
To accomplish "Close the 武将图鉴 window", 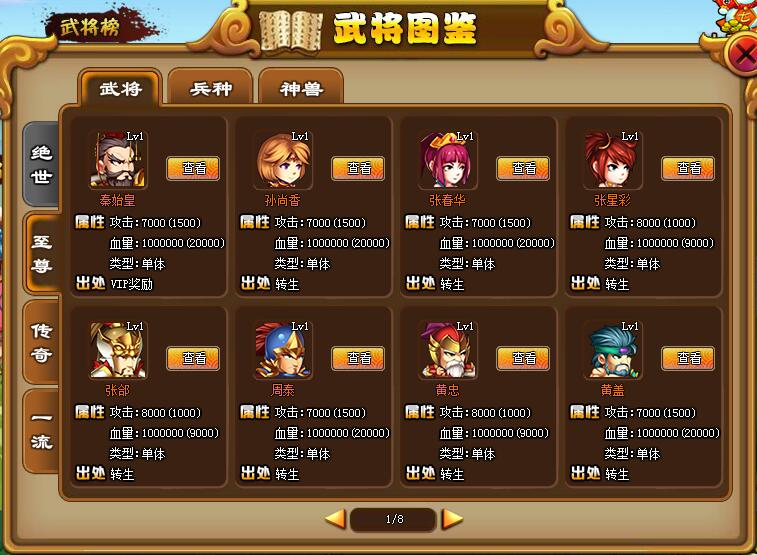I will pos(742,54).
